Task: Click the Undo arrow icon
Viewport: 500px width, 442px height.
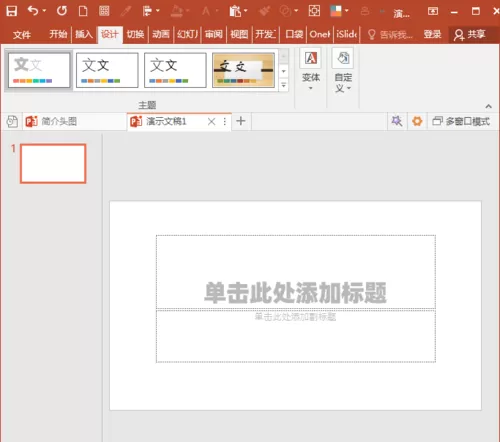Action: click(33, 11)
